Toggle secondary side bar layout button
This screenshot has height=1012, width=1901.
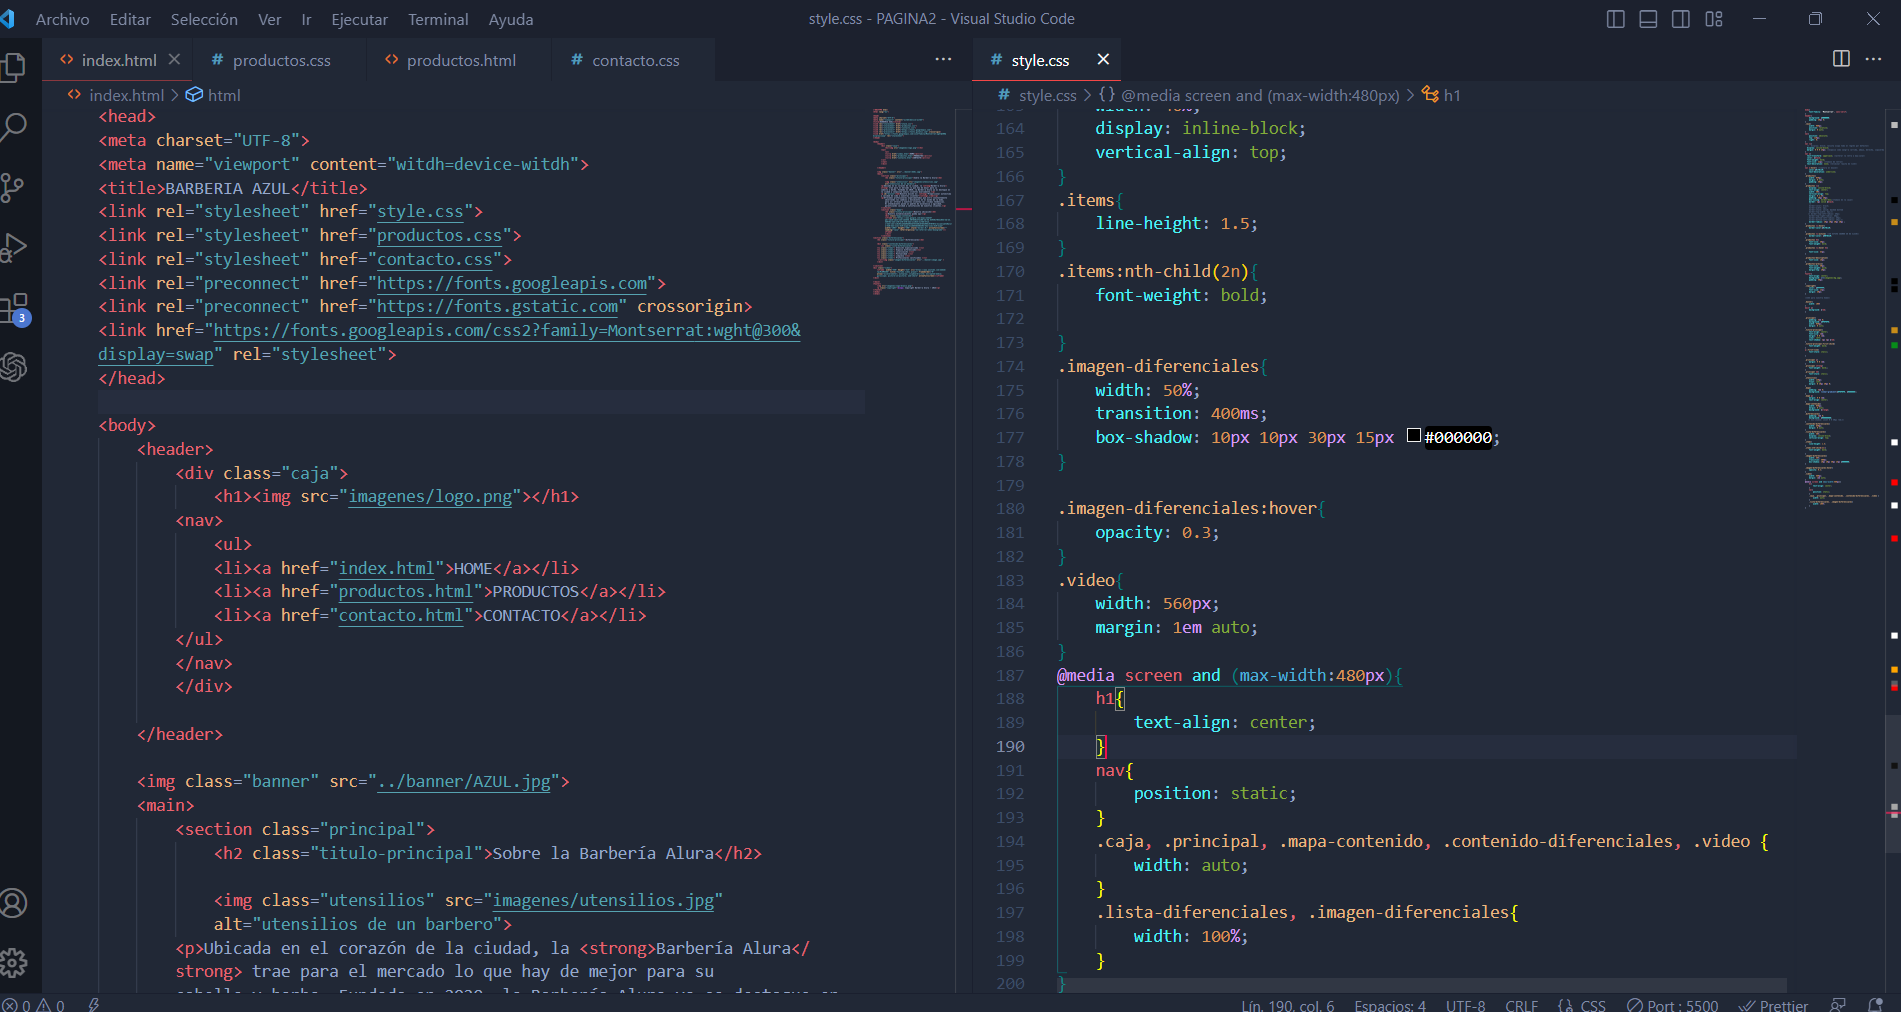pos(1681,19)
